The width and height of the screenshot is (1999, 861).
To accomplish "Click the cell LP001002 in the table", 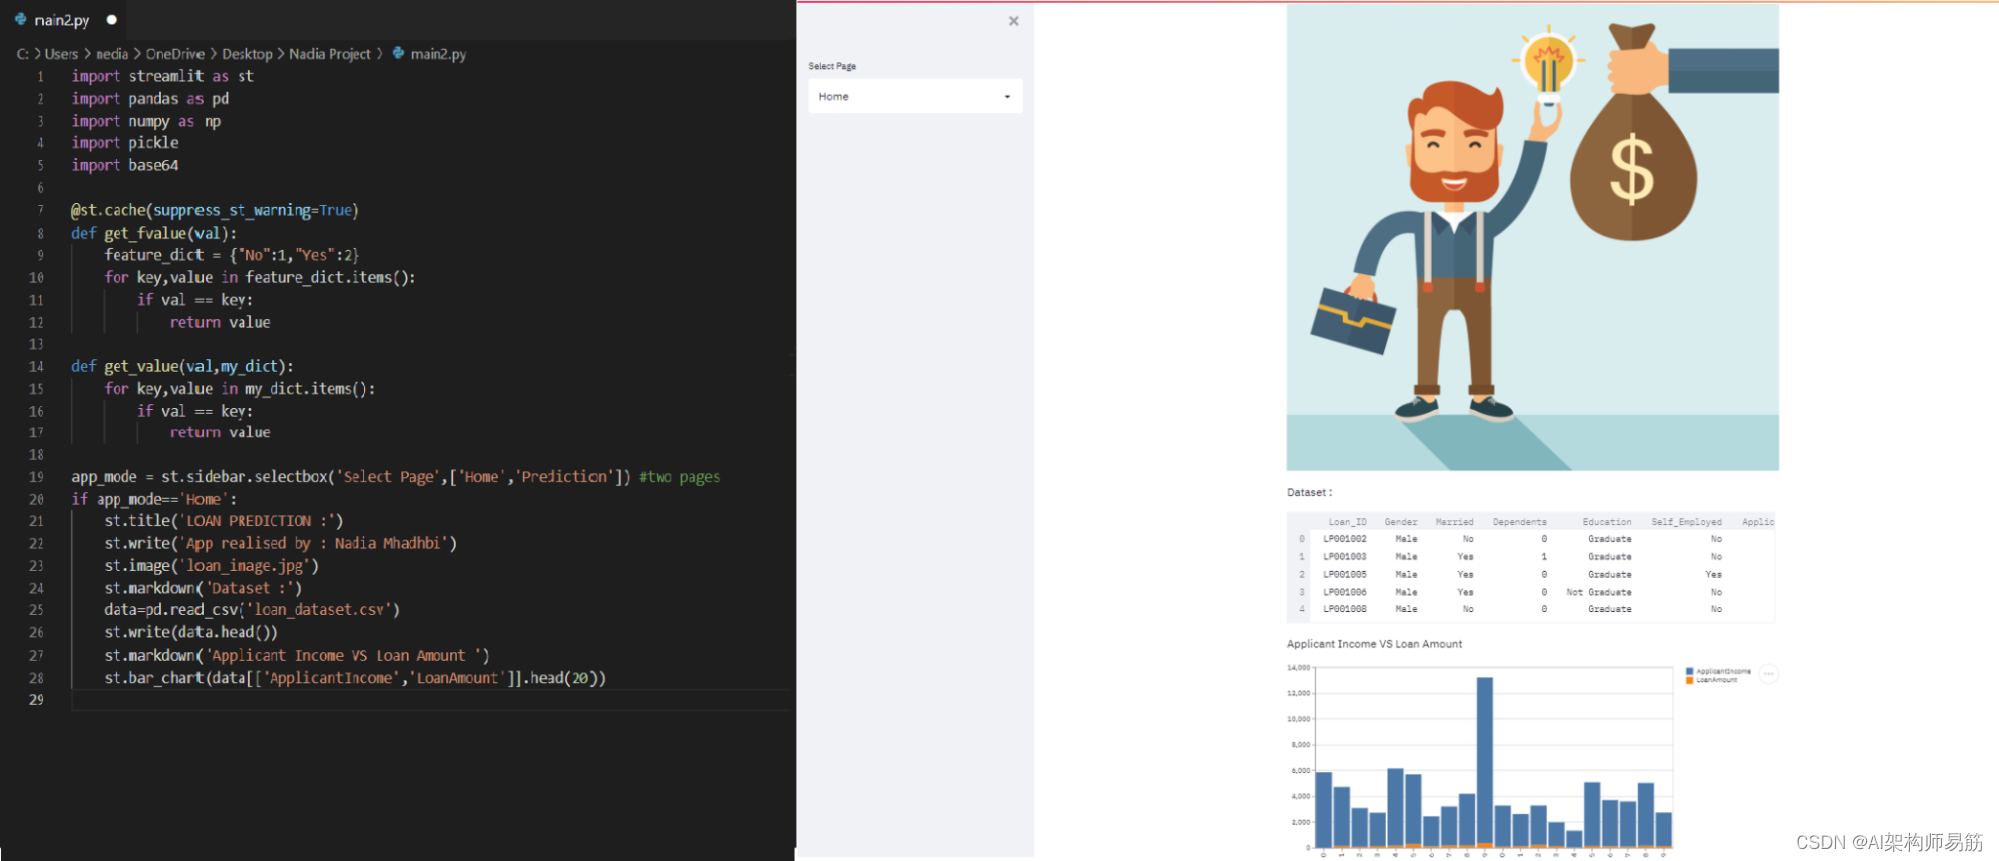I will [1345, 539].
